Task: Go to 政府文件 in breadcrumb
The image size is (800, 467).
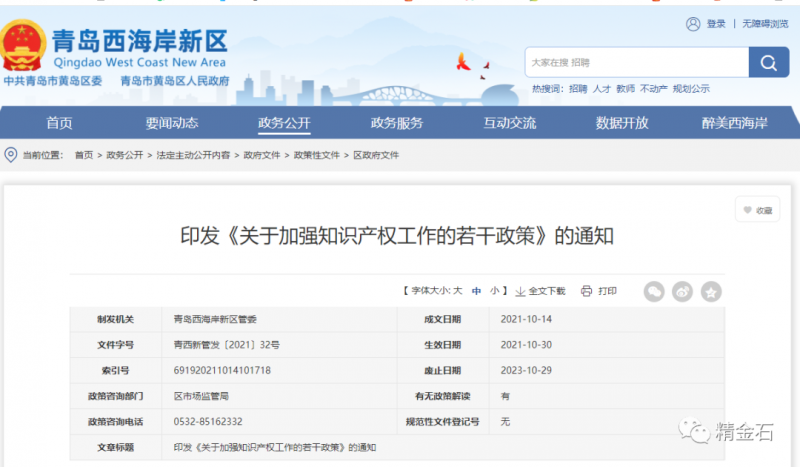Action: [x=262, y=155]
